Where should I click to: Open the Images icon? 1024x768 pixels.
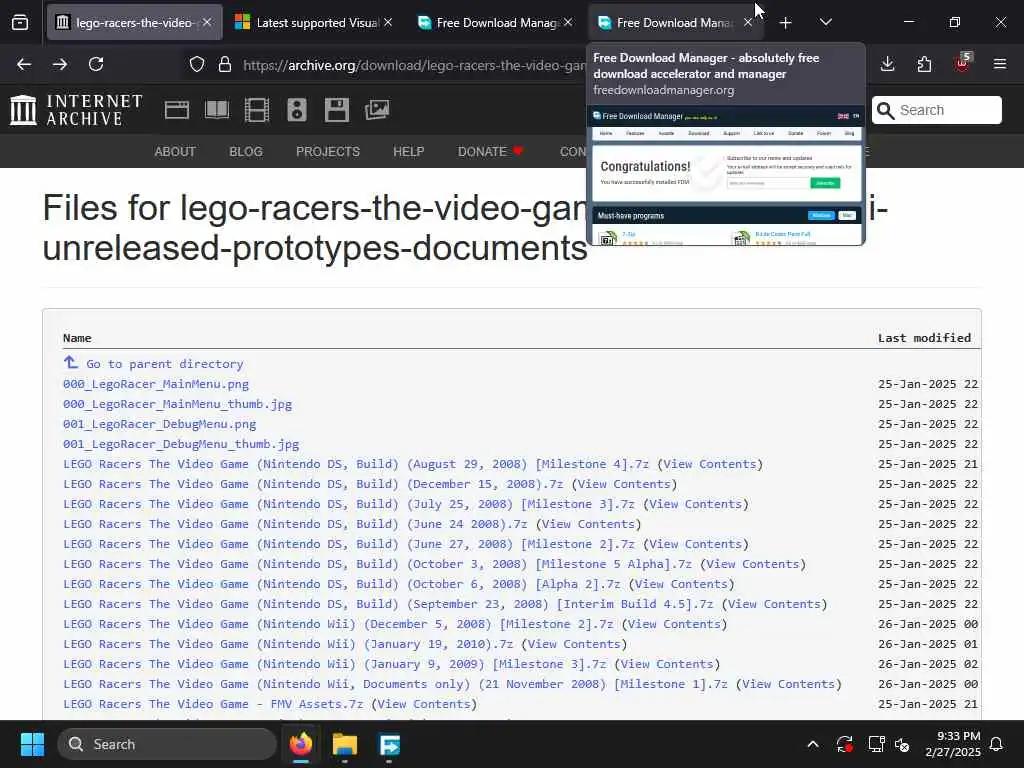(377, 110)
